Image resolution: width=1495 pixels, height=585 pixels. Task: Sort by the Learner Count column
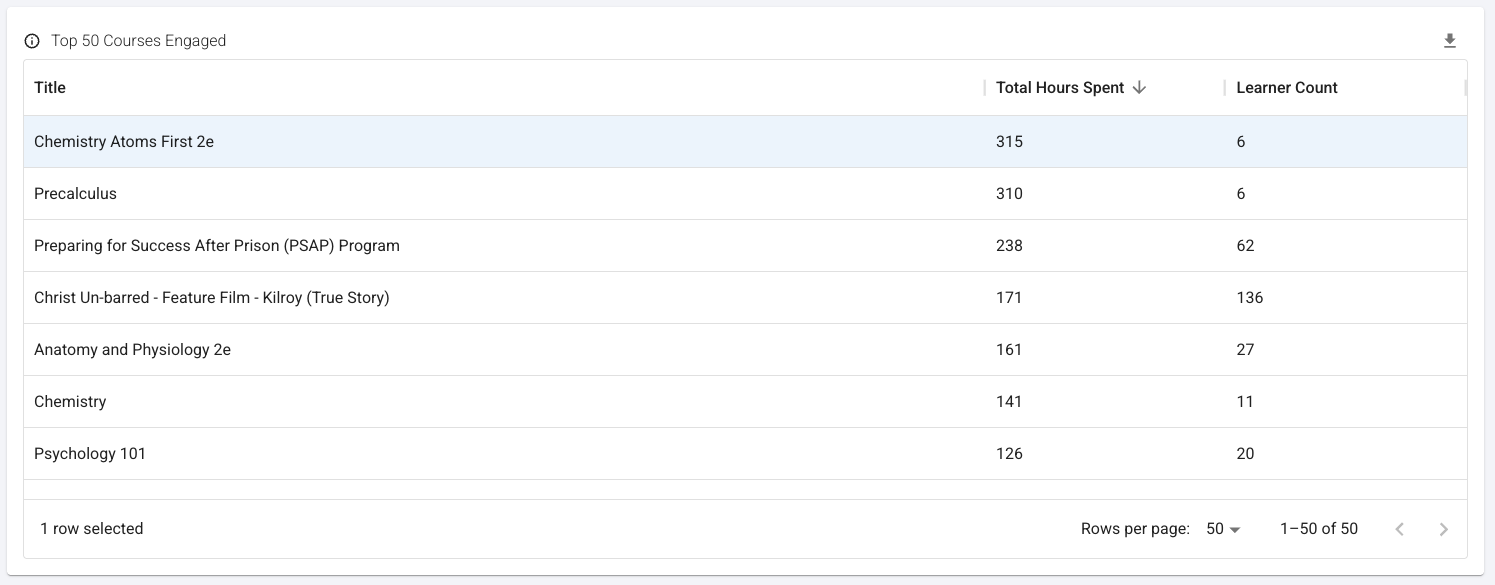tap(1286, 88)
